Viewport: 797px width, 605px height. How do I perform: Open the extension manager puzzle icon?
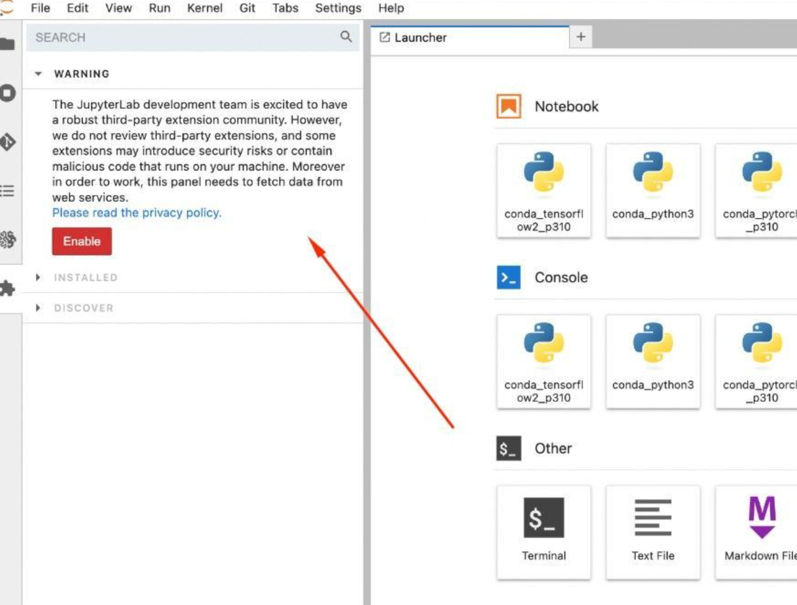coord(8,289)
